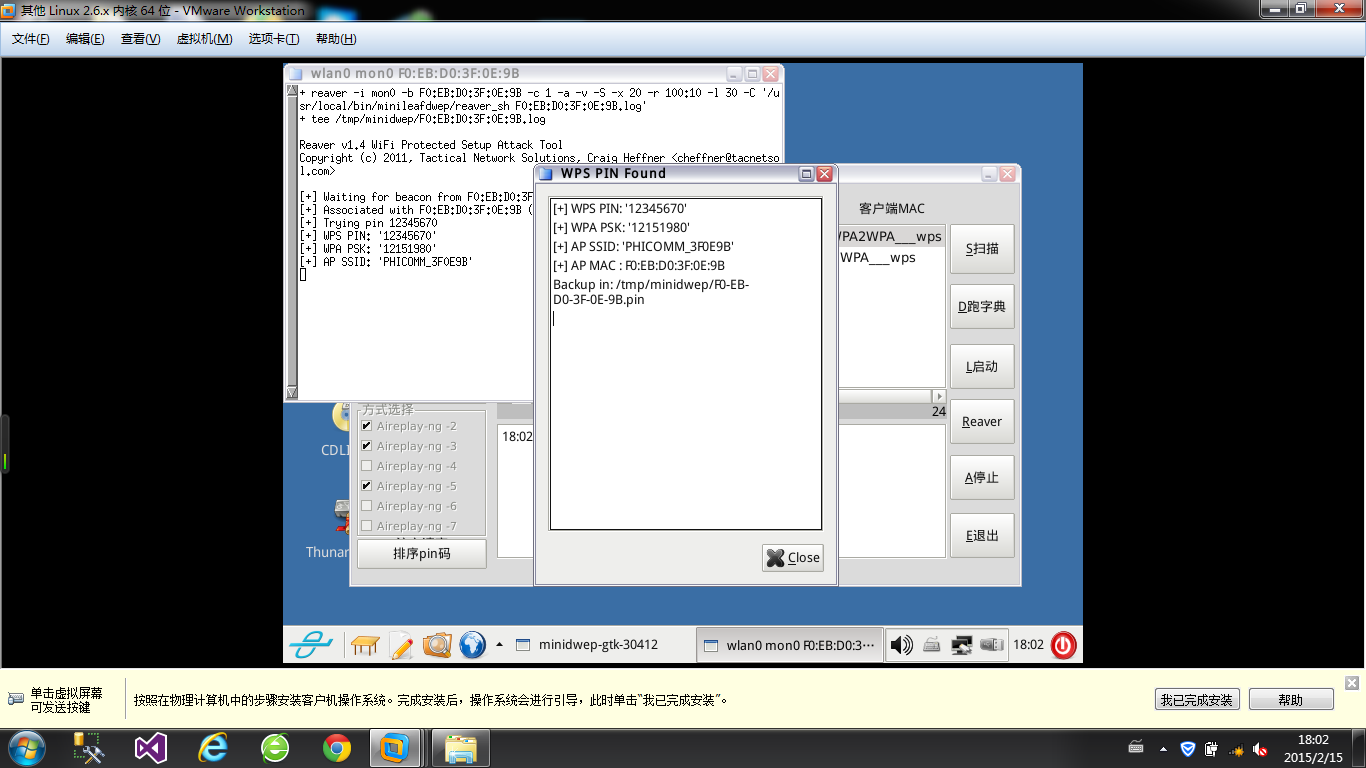Click the blue shield security tray icon
This screenshot has height=768, width=1366.
click(1187, 749)
